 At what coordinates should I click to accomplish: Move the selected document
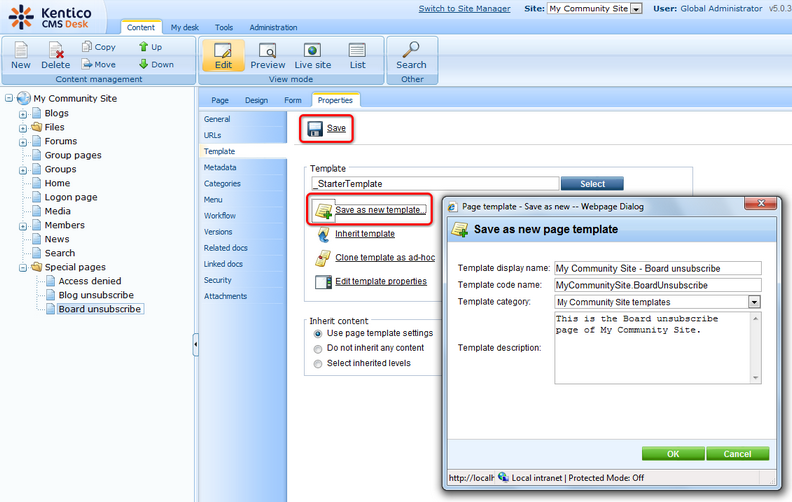point(99,64)
